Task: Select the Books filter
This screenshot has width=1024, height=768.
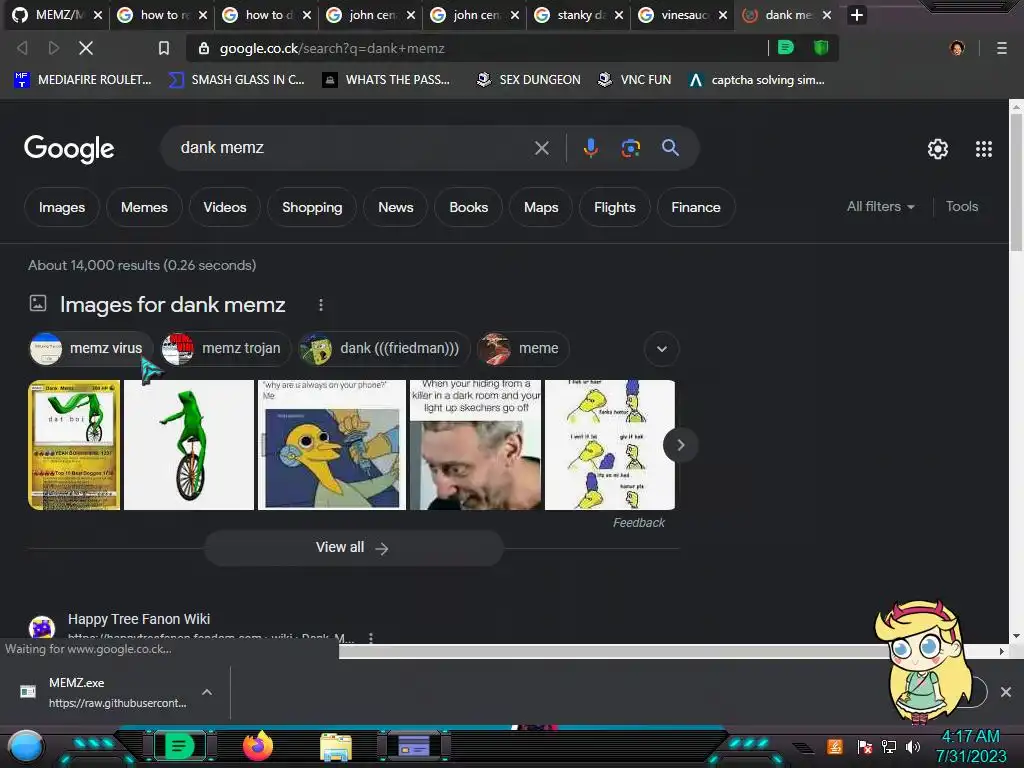Action: coord(469,207)
